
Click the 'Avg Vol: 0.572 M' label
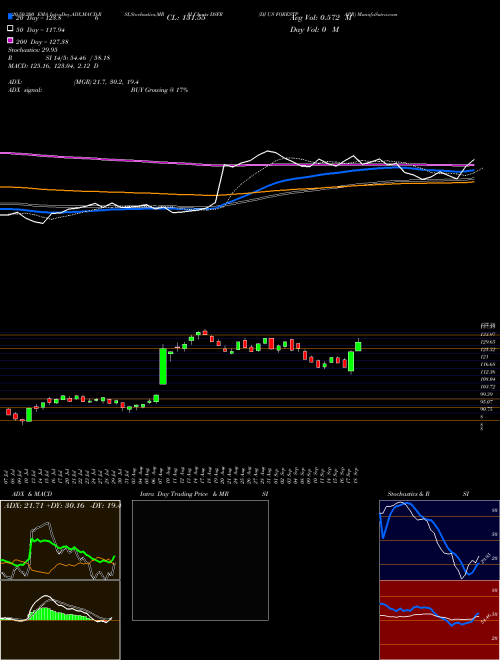click(321, 17)
